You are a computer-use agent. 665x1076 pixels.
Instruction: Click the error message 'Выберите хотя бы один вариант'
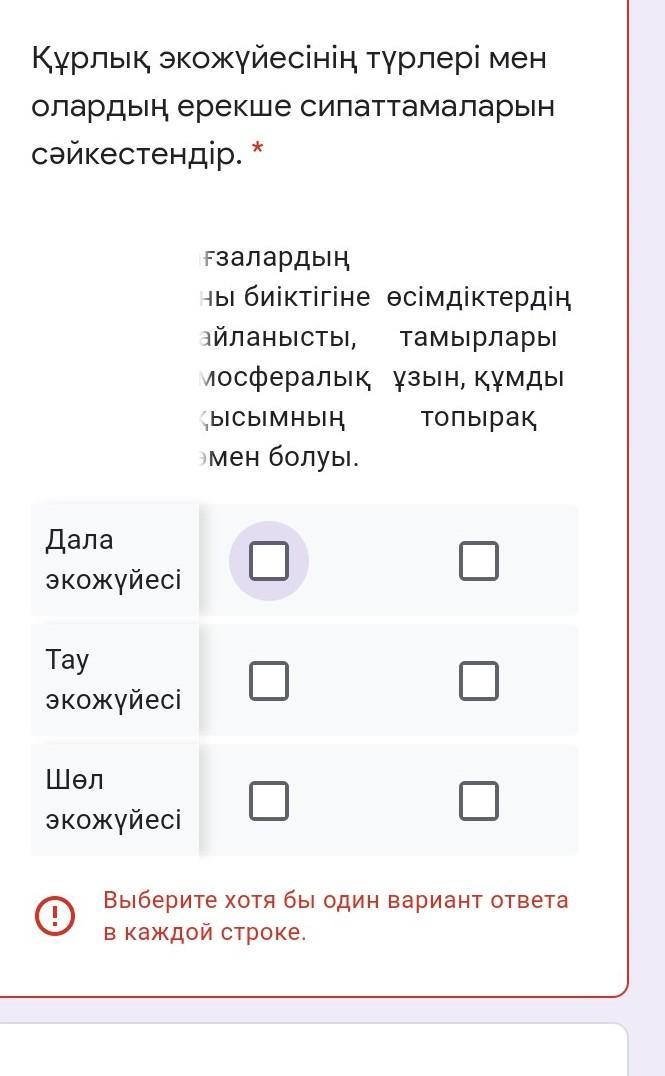coord(335,900)
